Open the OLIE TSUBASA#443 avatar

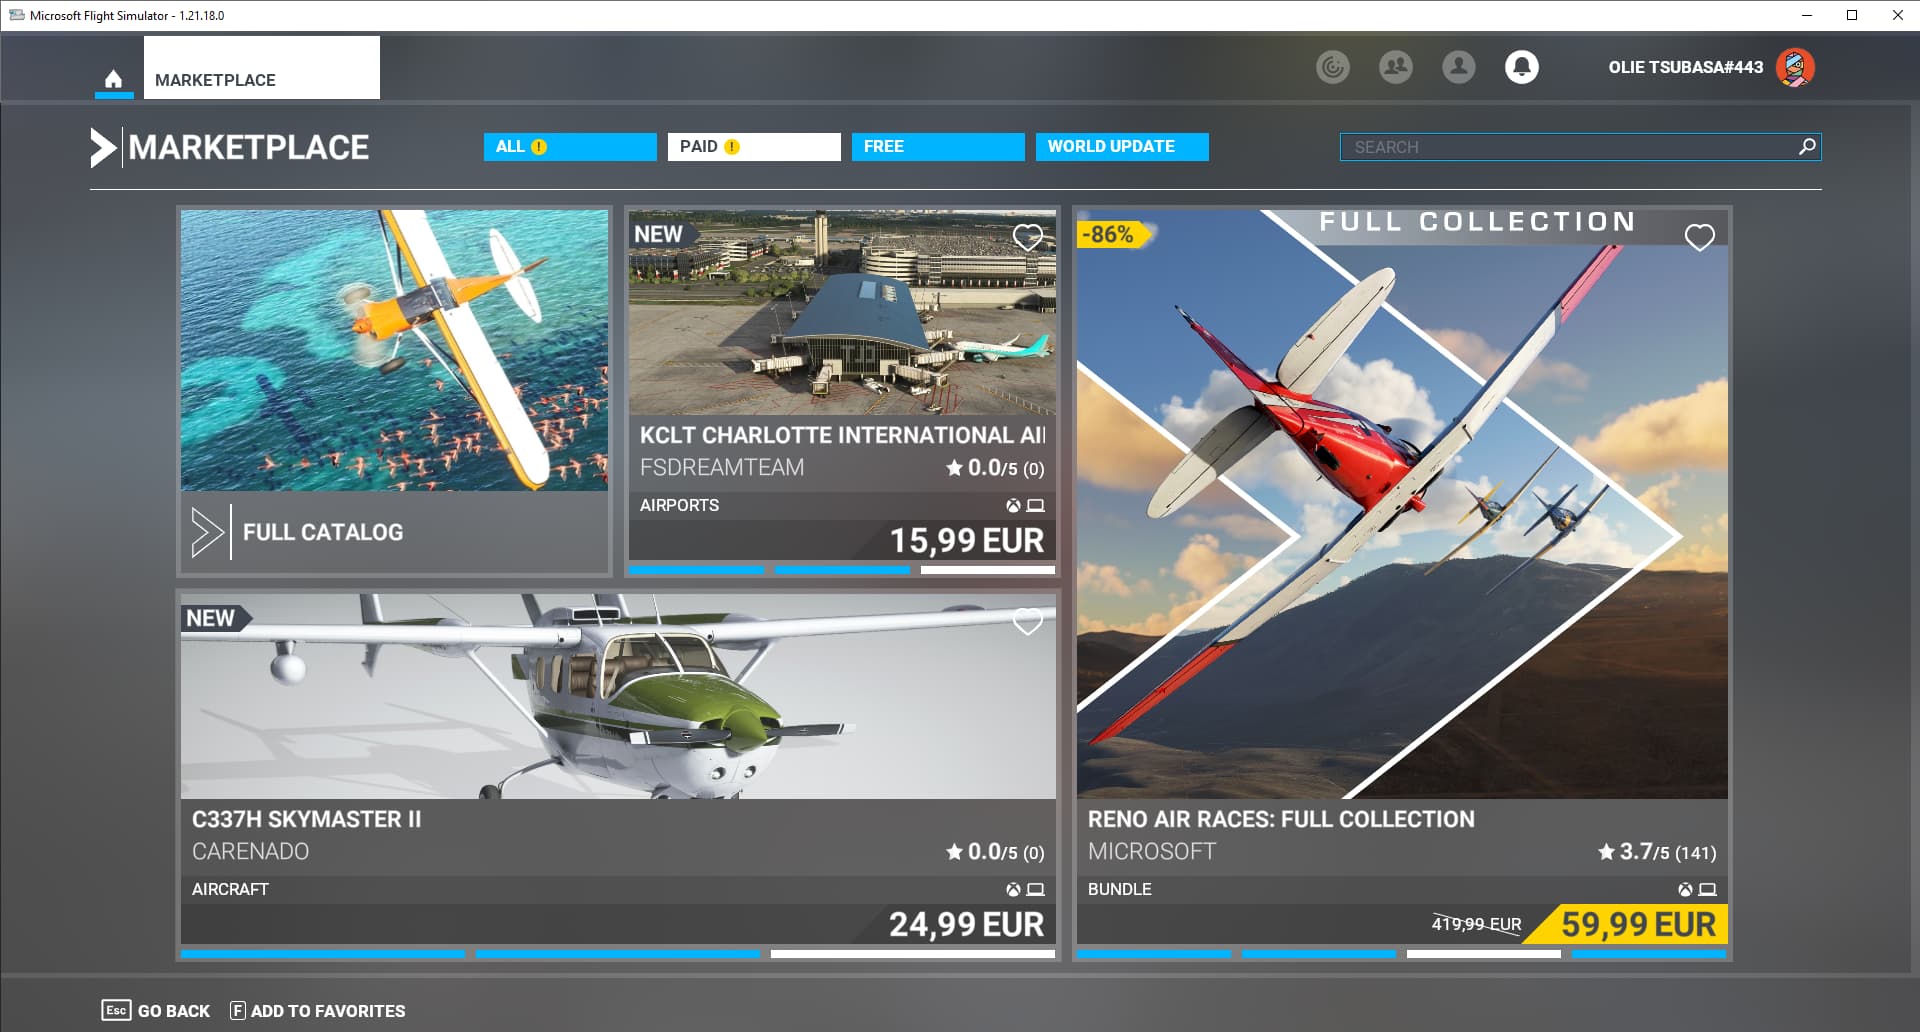(1795, 67)
